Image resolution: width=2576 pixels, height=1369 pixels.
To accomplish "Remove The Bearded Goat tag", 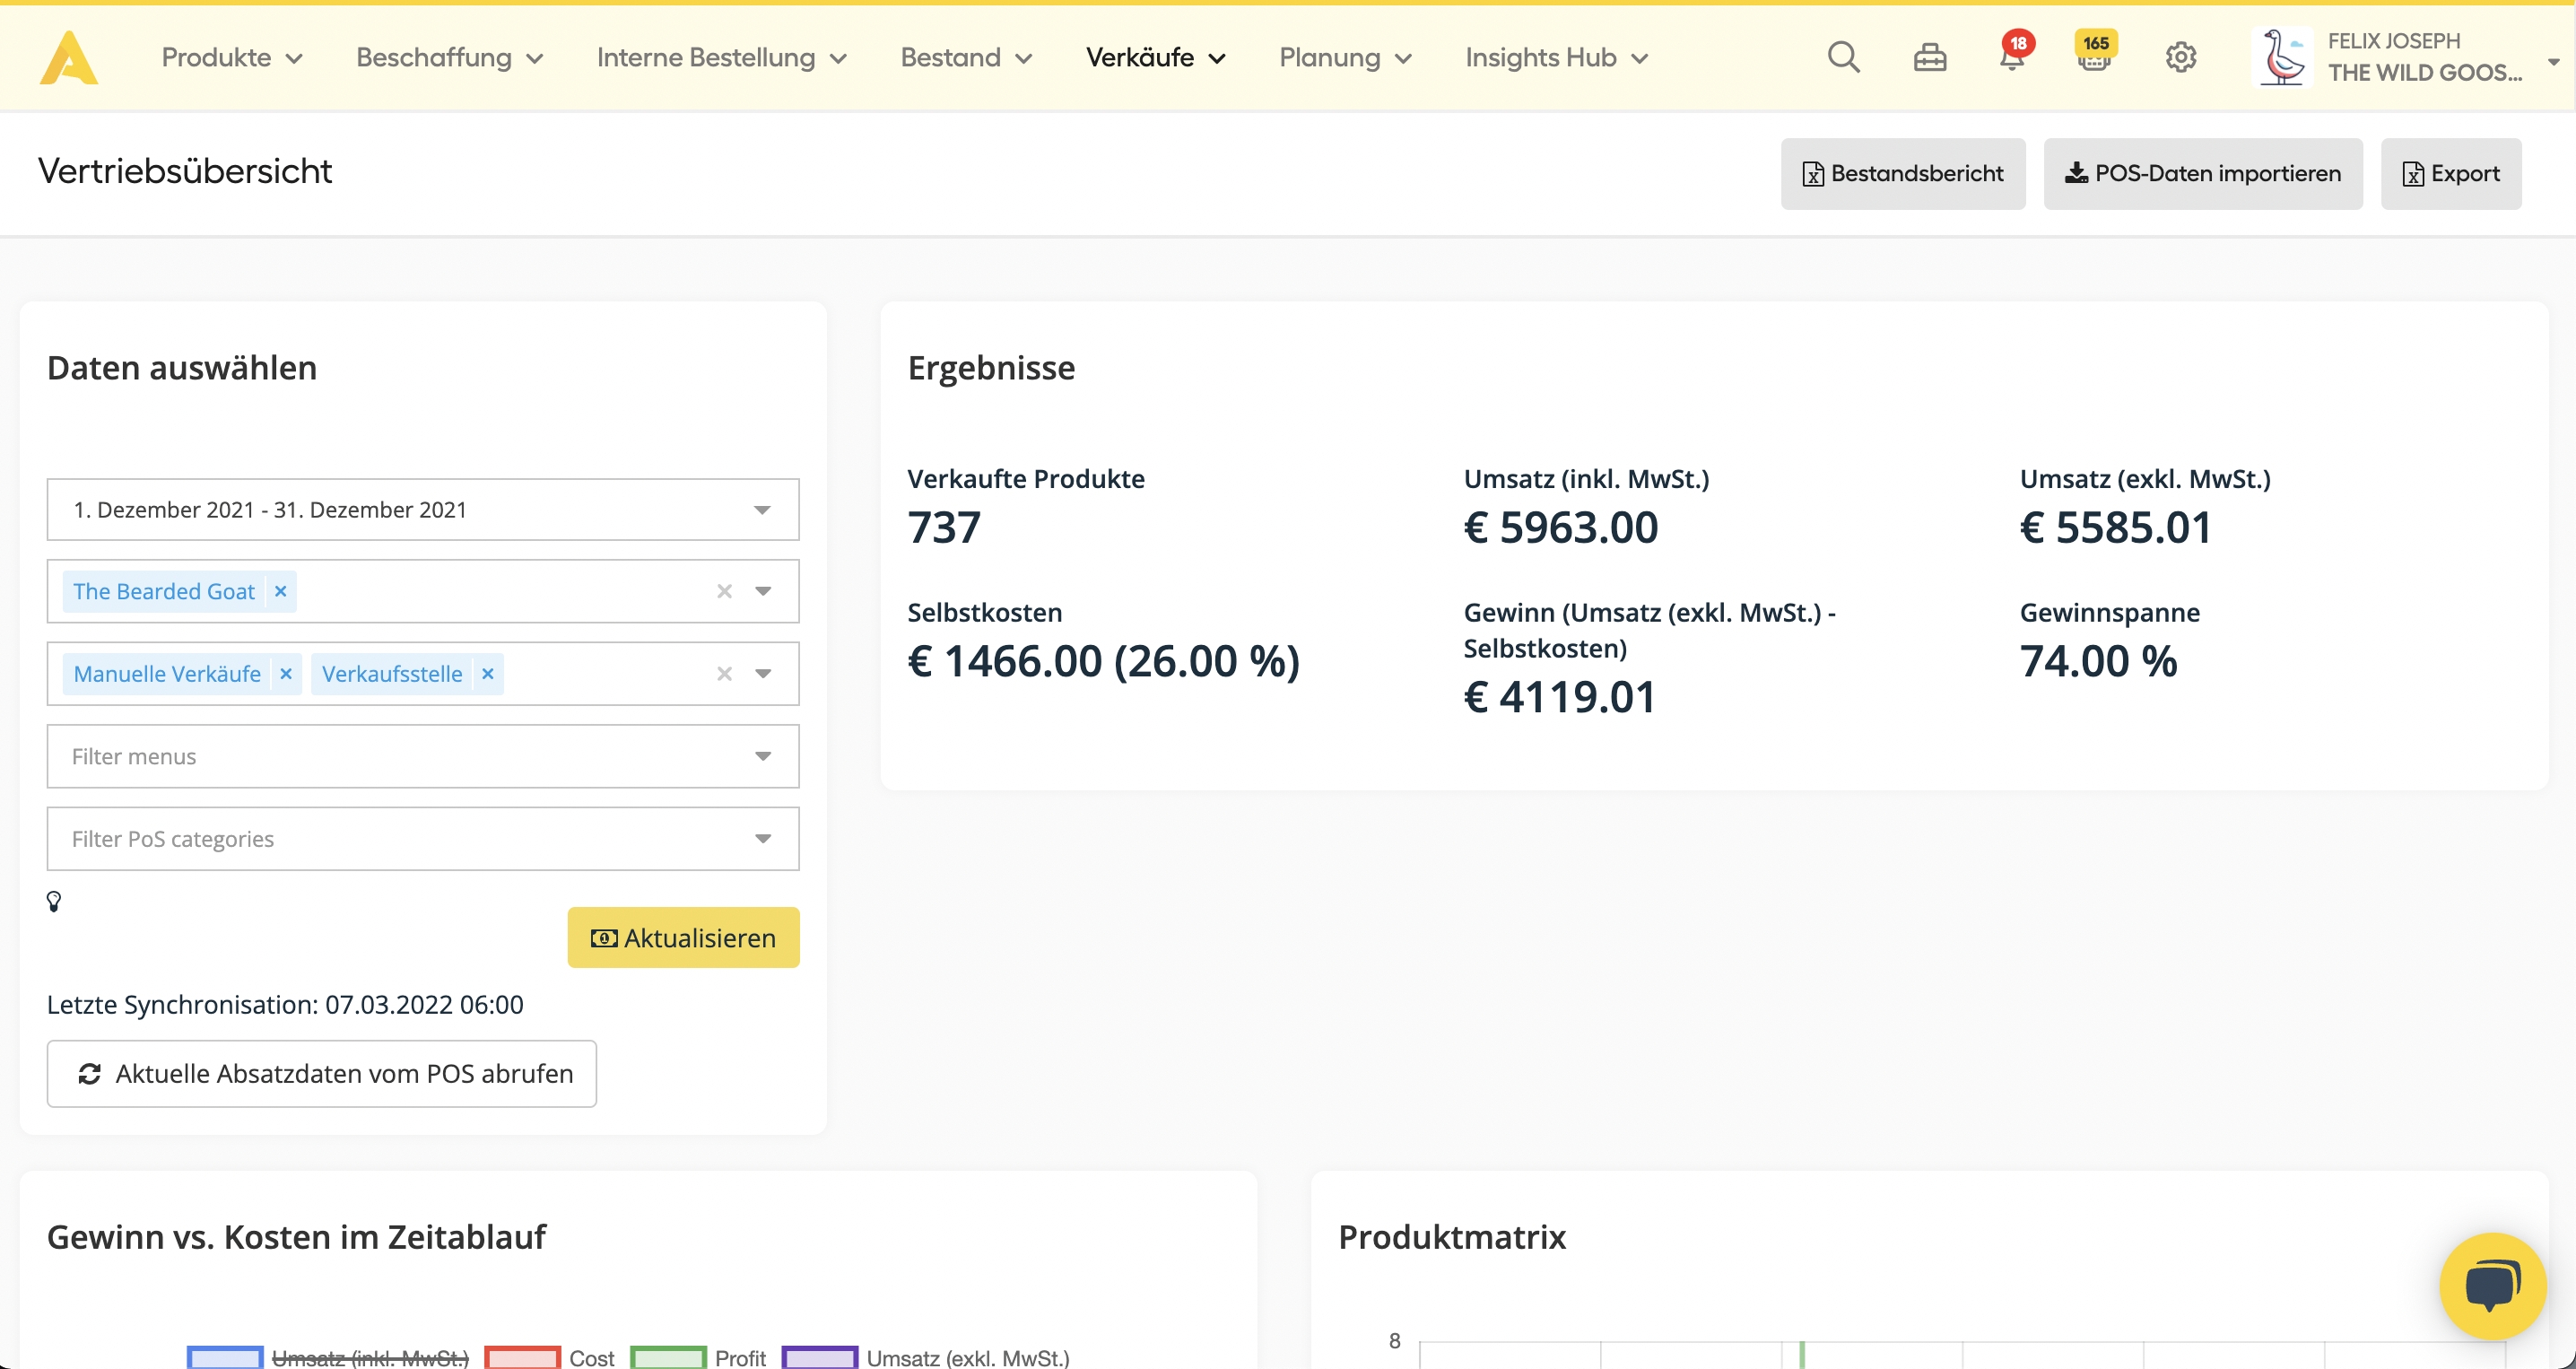I will click(281, 591).
